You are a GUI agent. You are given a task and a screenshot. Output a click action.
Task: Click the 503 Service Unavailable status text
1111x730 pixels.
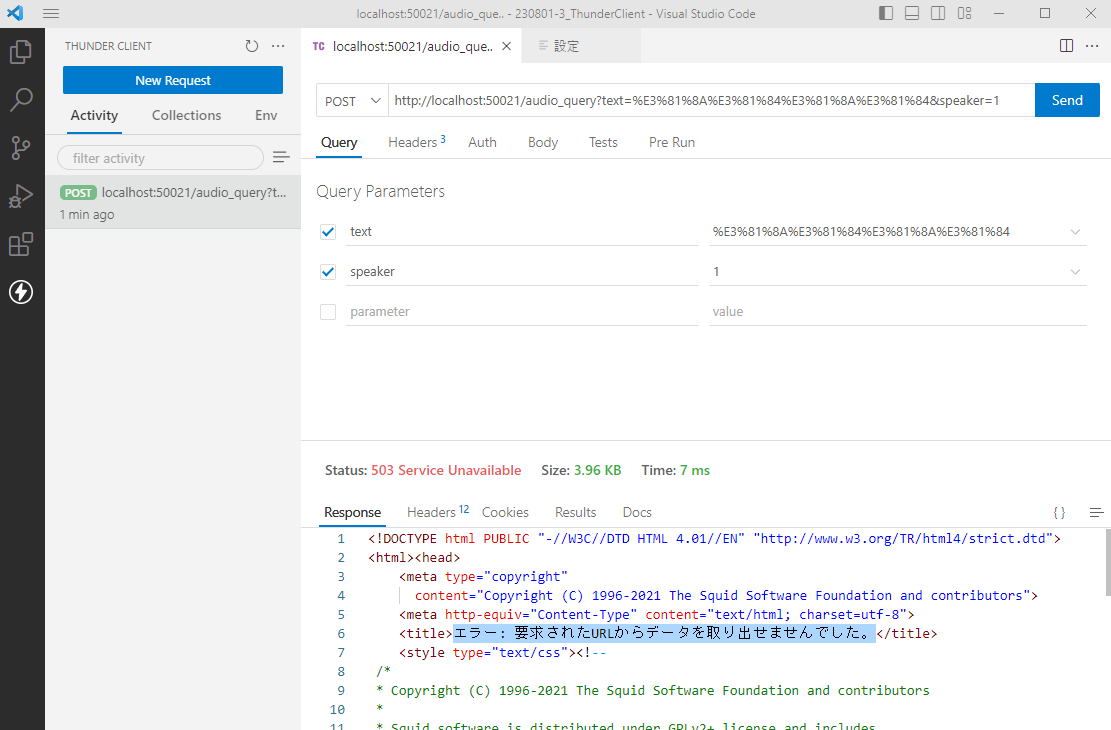[x=446, y=471]
